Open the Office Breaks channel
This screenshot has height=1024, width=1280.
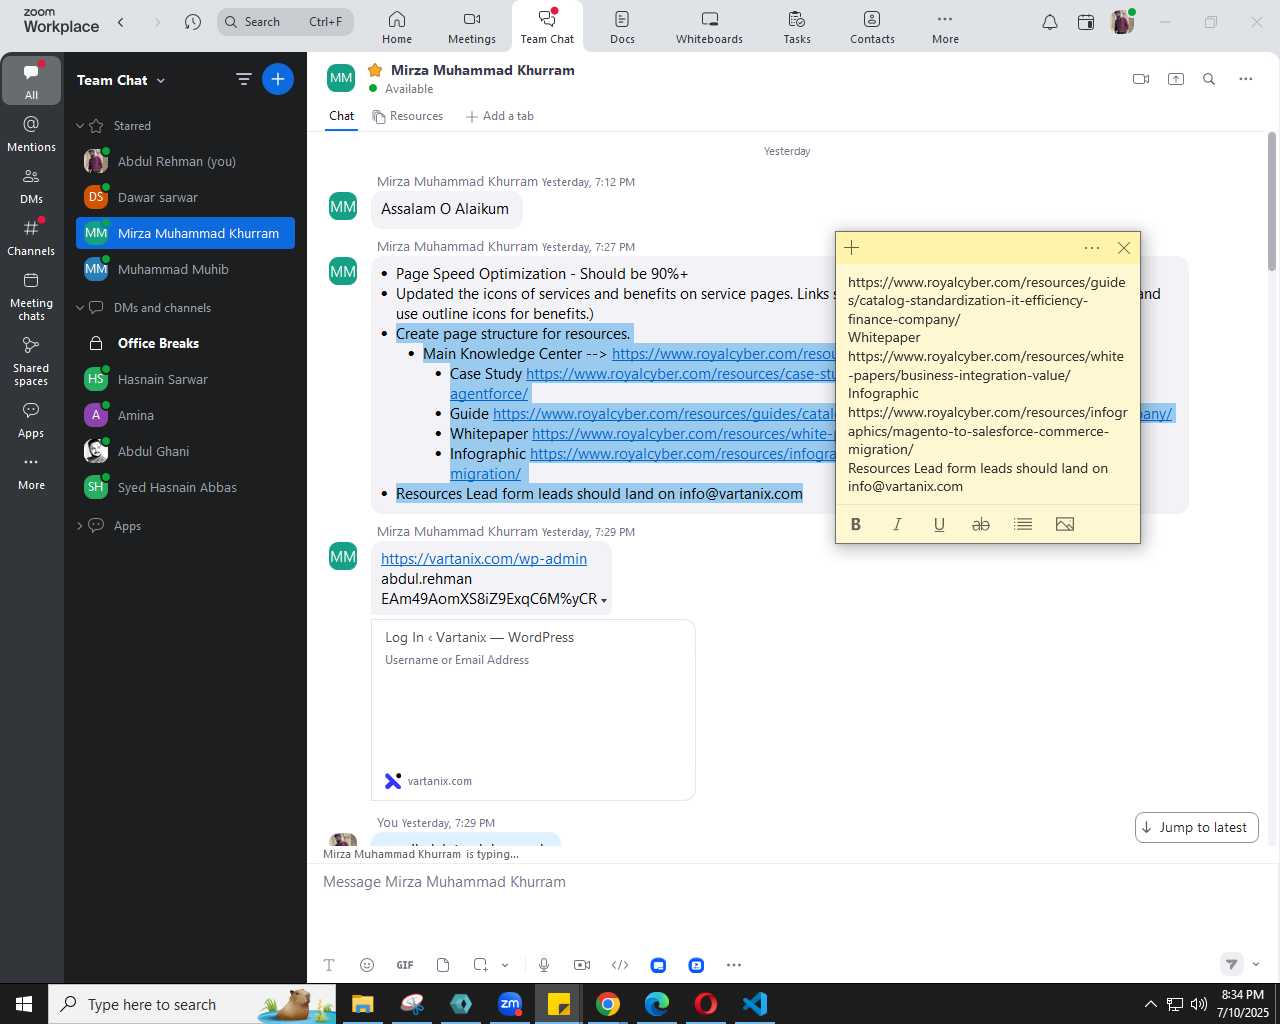(x=185, y=343)
